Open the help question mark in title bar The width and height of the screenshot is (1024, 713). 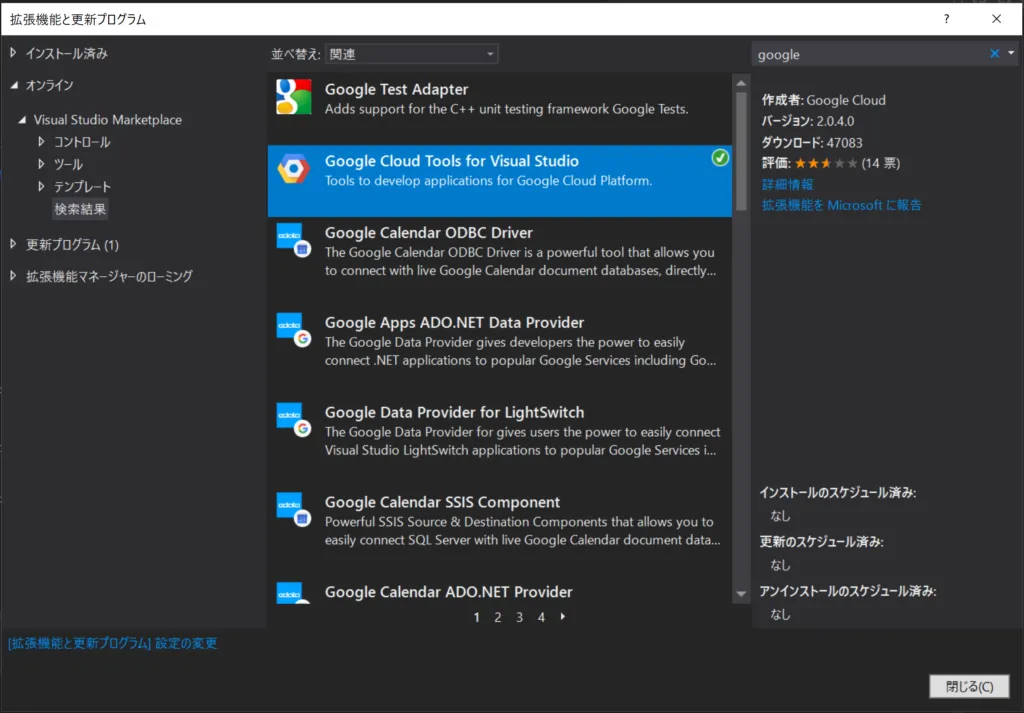946,18
